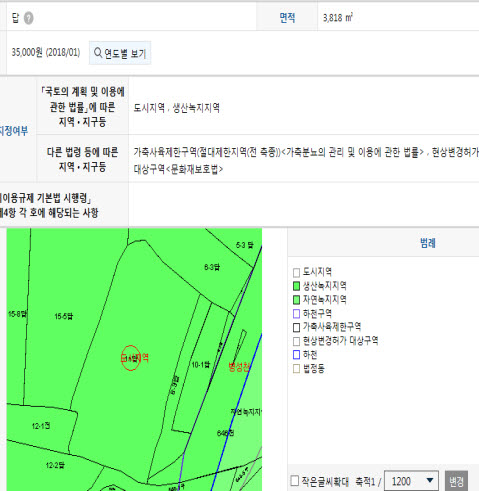Select parcel 10-1답 on the map
Viewport: 479px width, 491px height.
coord(201,365)
